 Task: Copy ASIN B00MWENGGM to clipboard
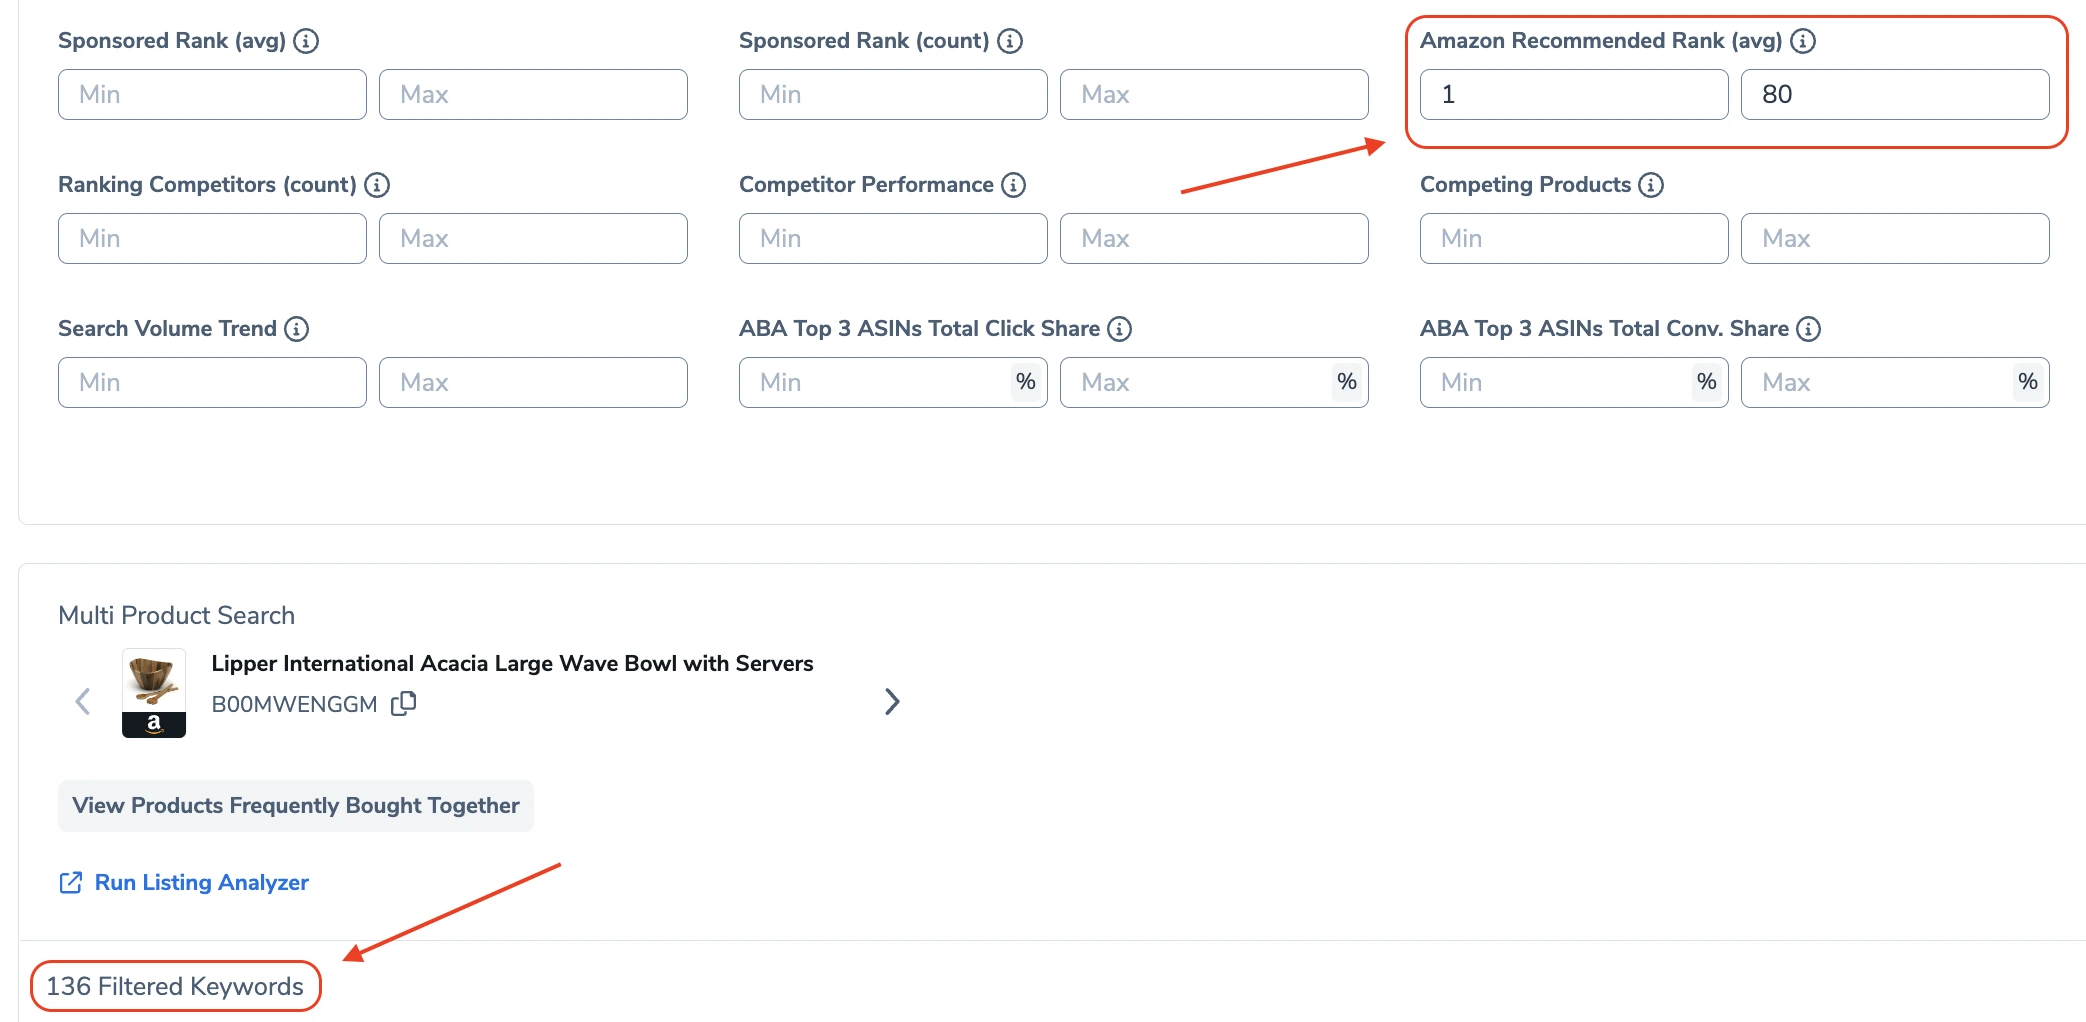coord(404,704)
